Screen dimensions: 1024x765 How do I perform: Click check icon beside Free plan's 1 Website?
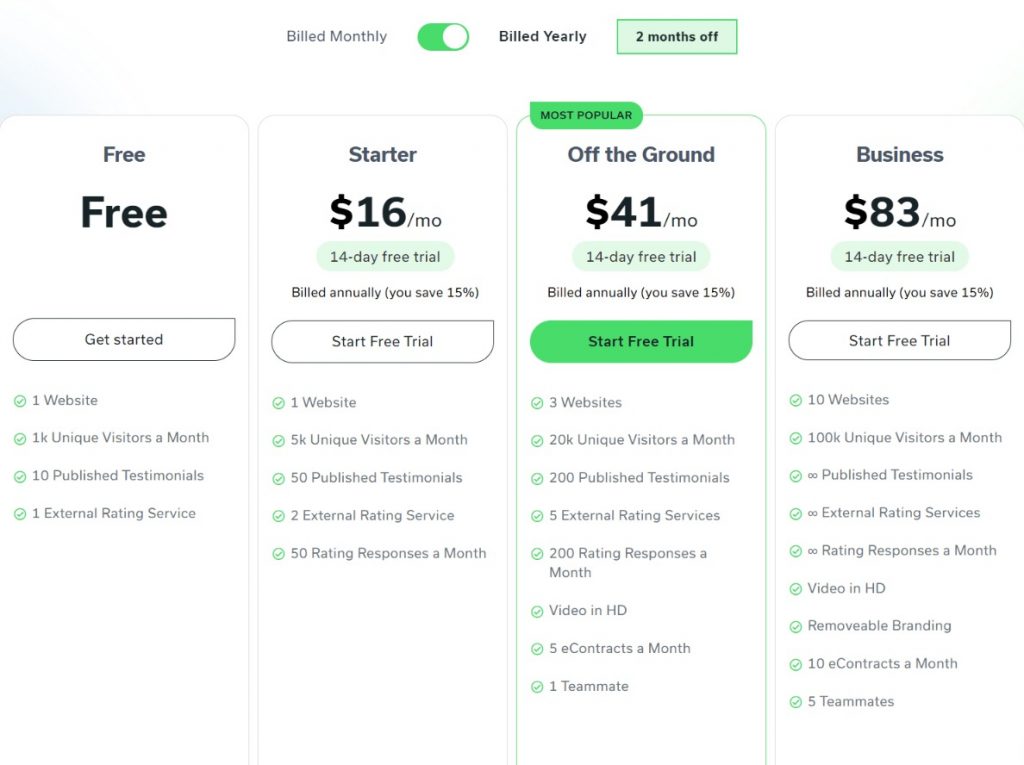20,401
